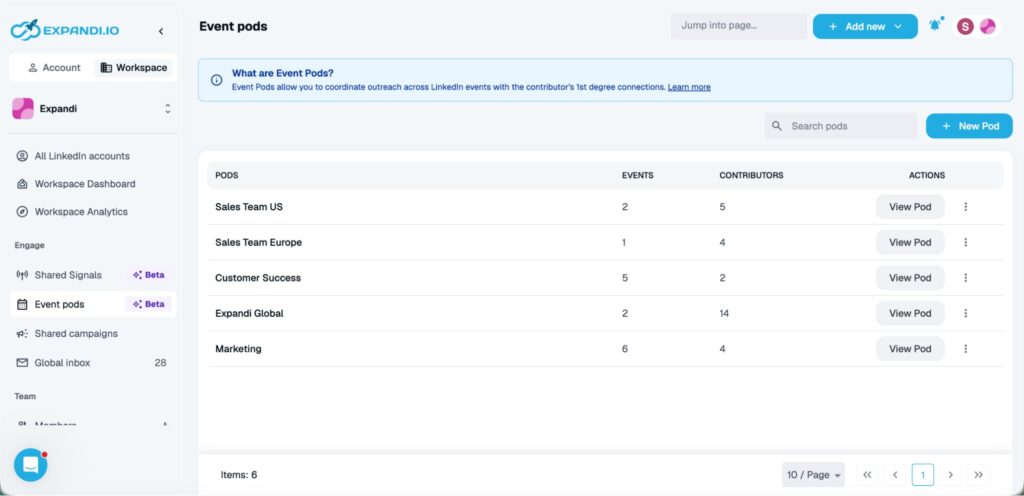Open Global inbox

pos(93,362)
